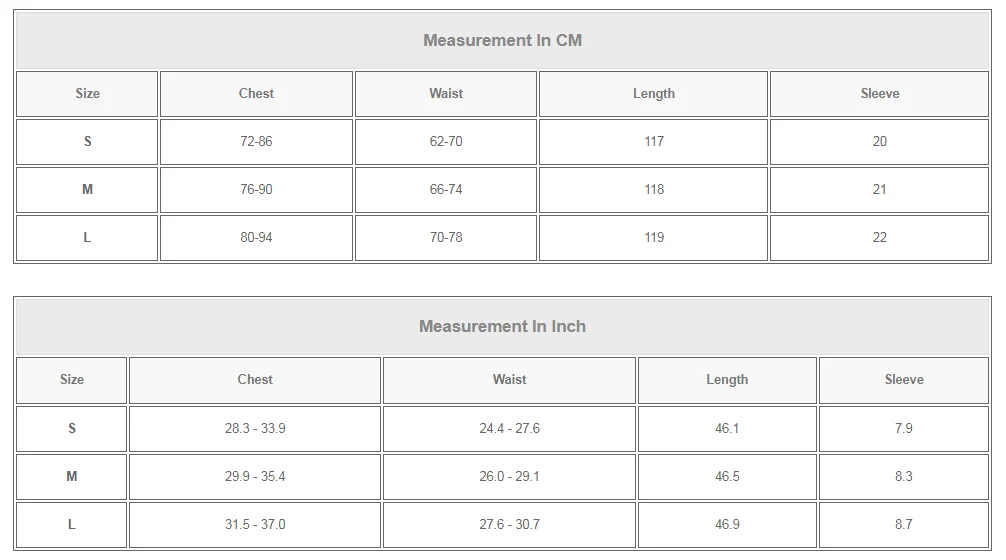Click the chest value 31.5 - 37.0 cell
This screenshot has width=1006, height=560.
pyautogui.click(x=255, y=525)
